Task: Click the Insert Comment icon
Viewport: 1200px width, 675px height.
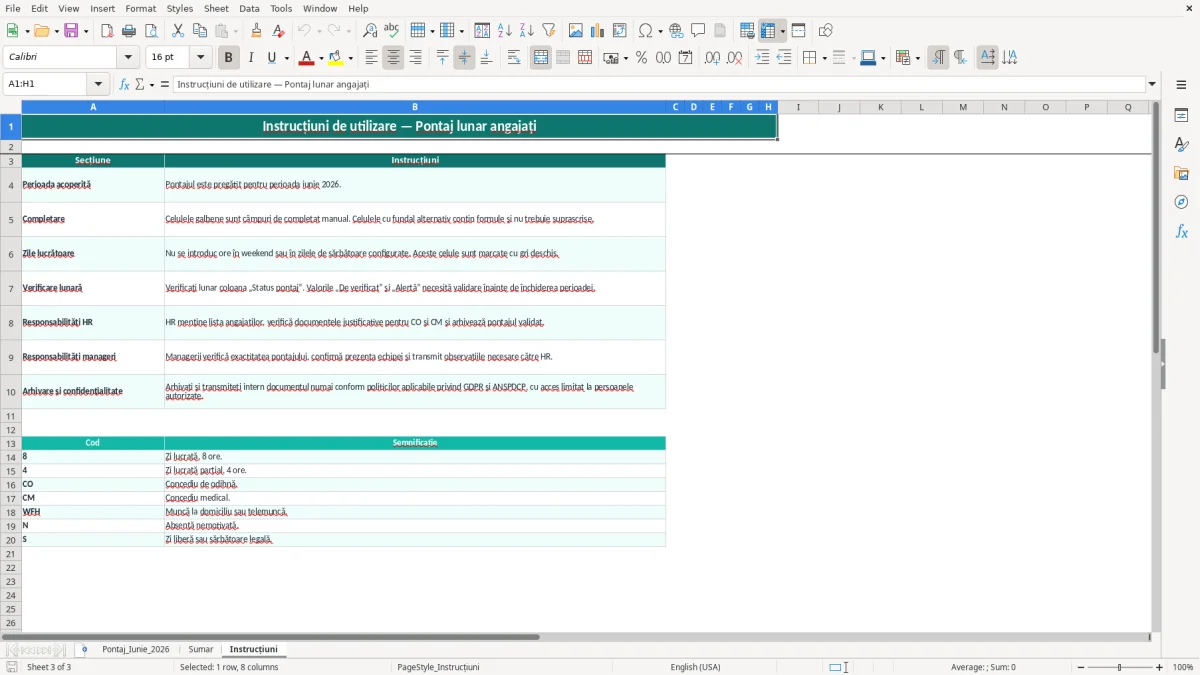Action: (698, 31)
